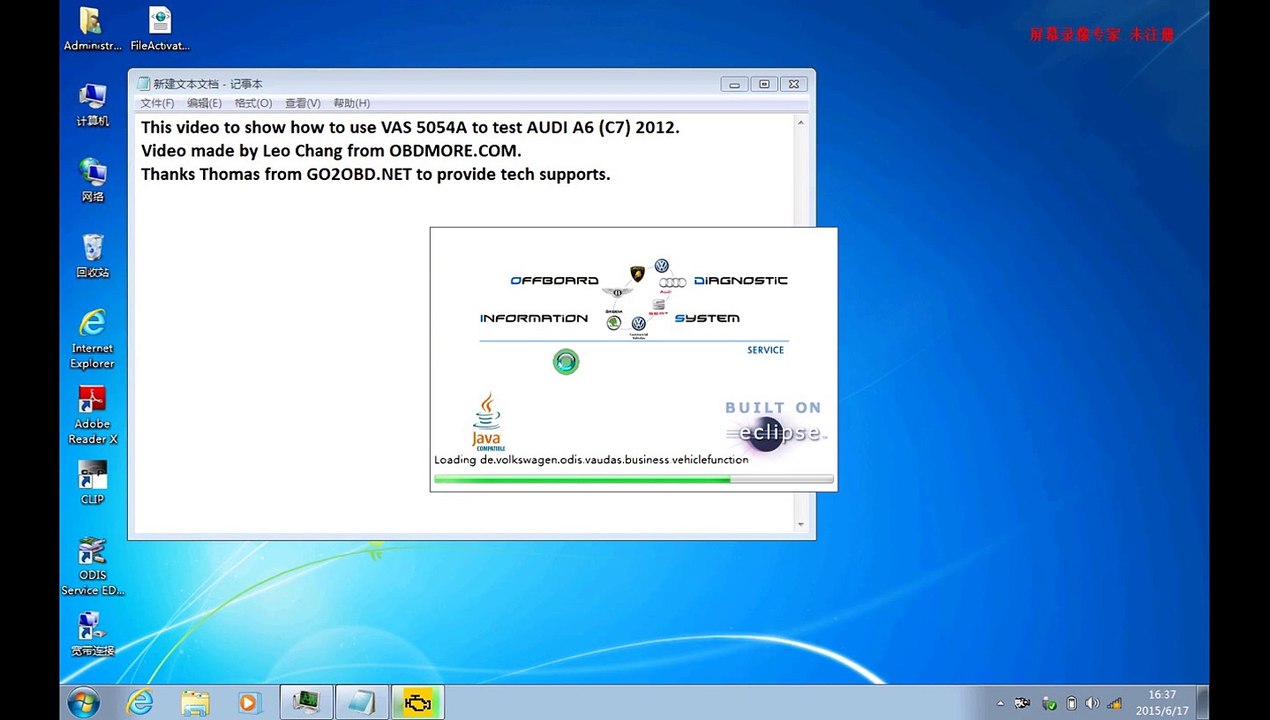Open the Notepad Help (帮助) menu
1270x720 pixels.
point(351,103)
